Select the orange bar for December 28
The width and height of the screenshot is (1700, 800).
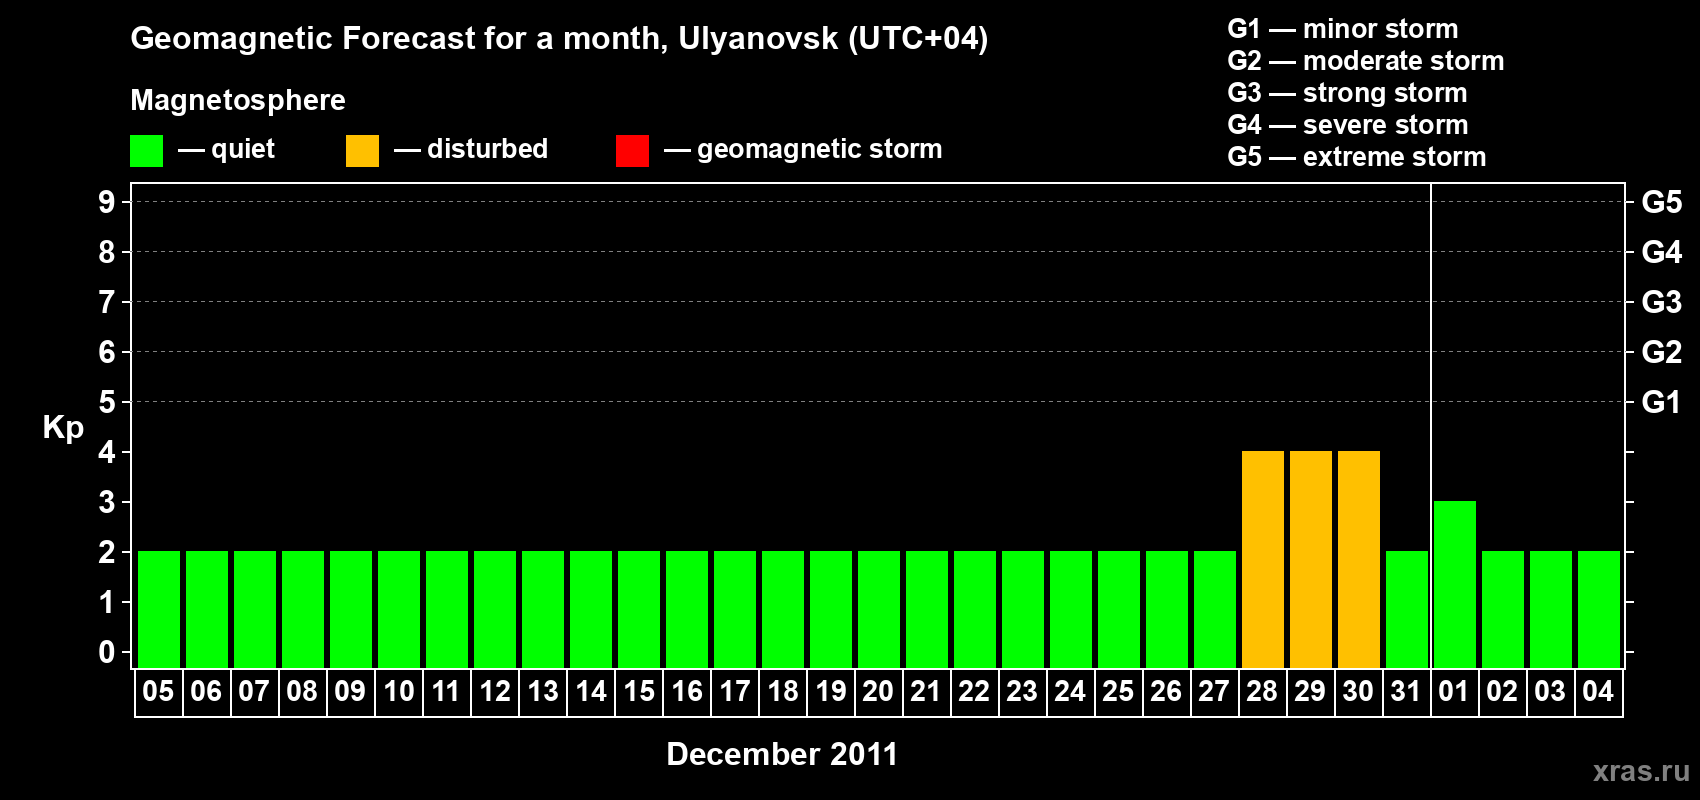click(1262, 559)
